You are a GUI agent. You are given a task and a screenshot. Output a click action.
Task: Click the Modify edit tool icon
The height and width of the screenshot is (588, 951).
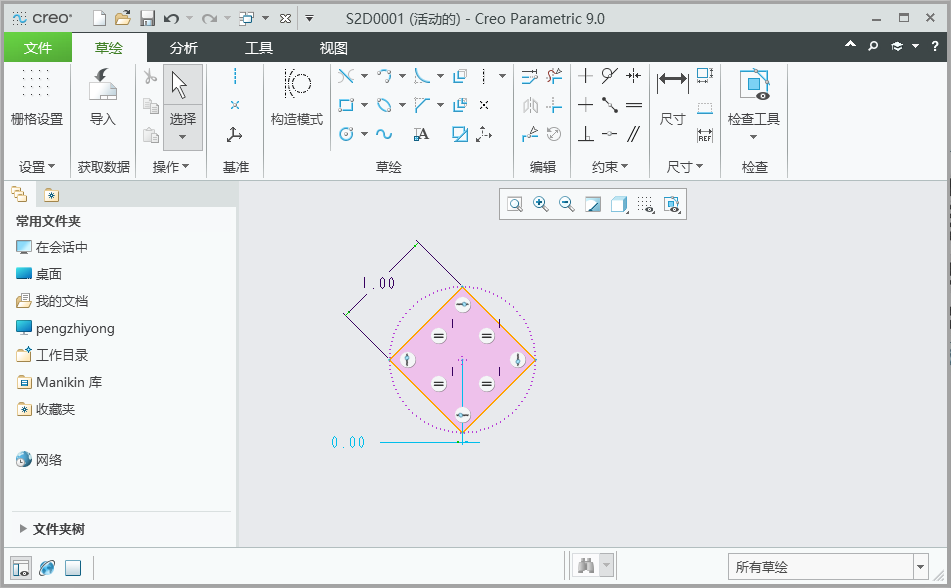coord(529,76)
